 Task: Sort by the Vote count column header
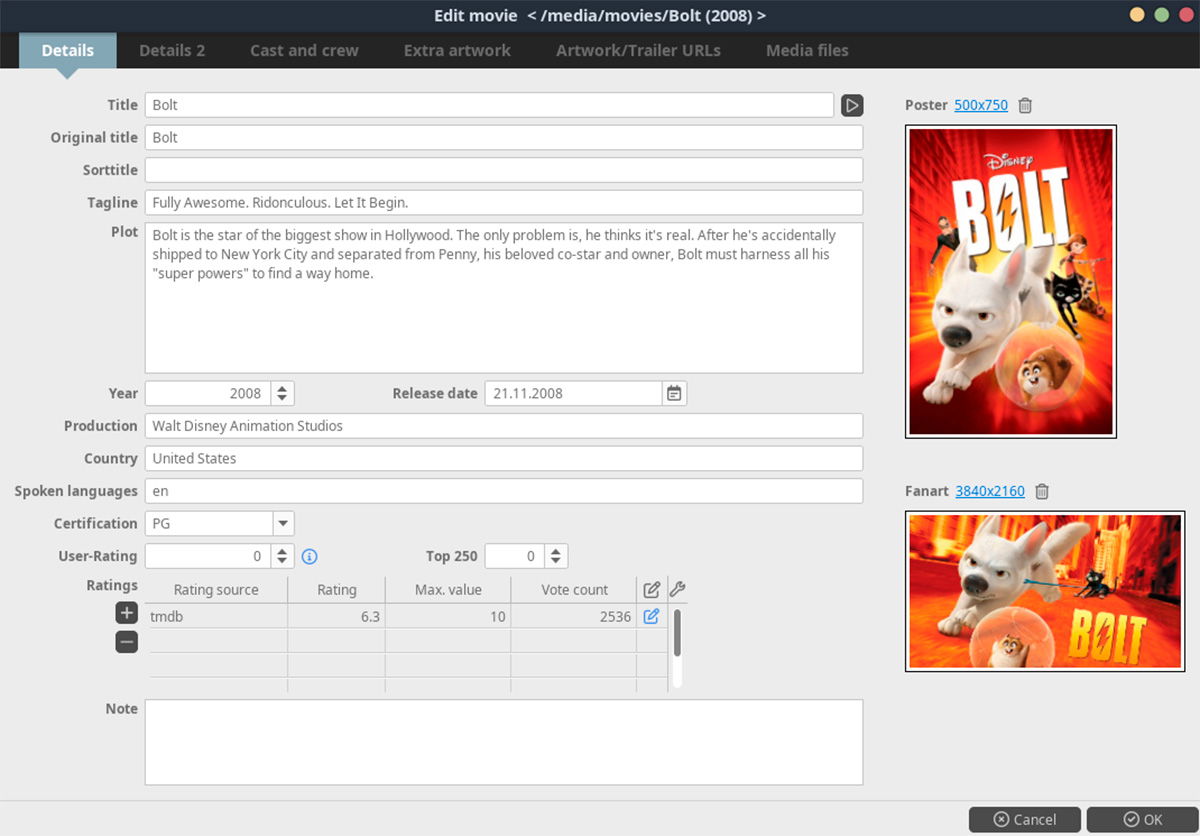pos(574,590)
